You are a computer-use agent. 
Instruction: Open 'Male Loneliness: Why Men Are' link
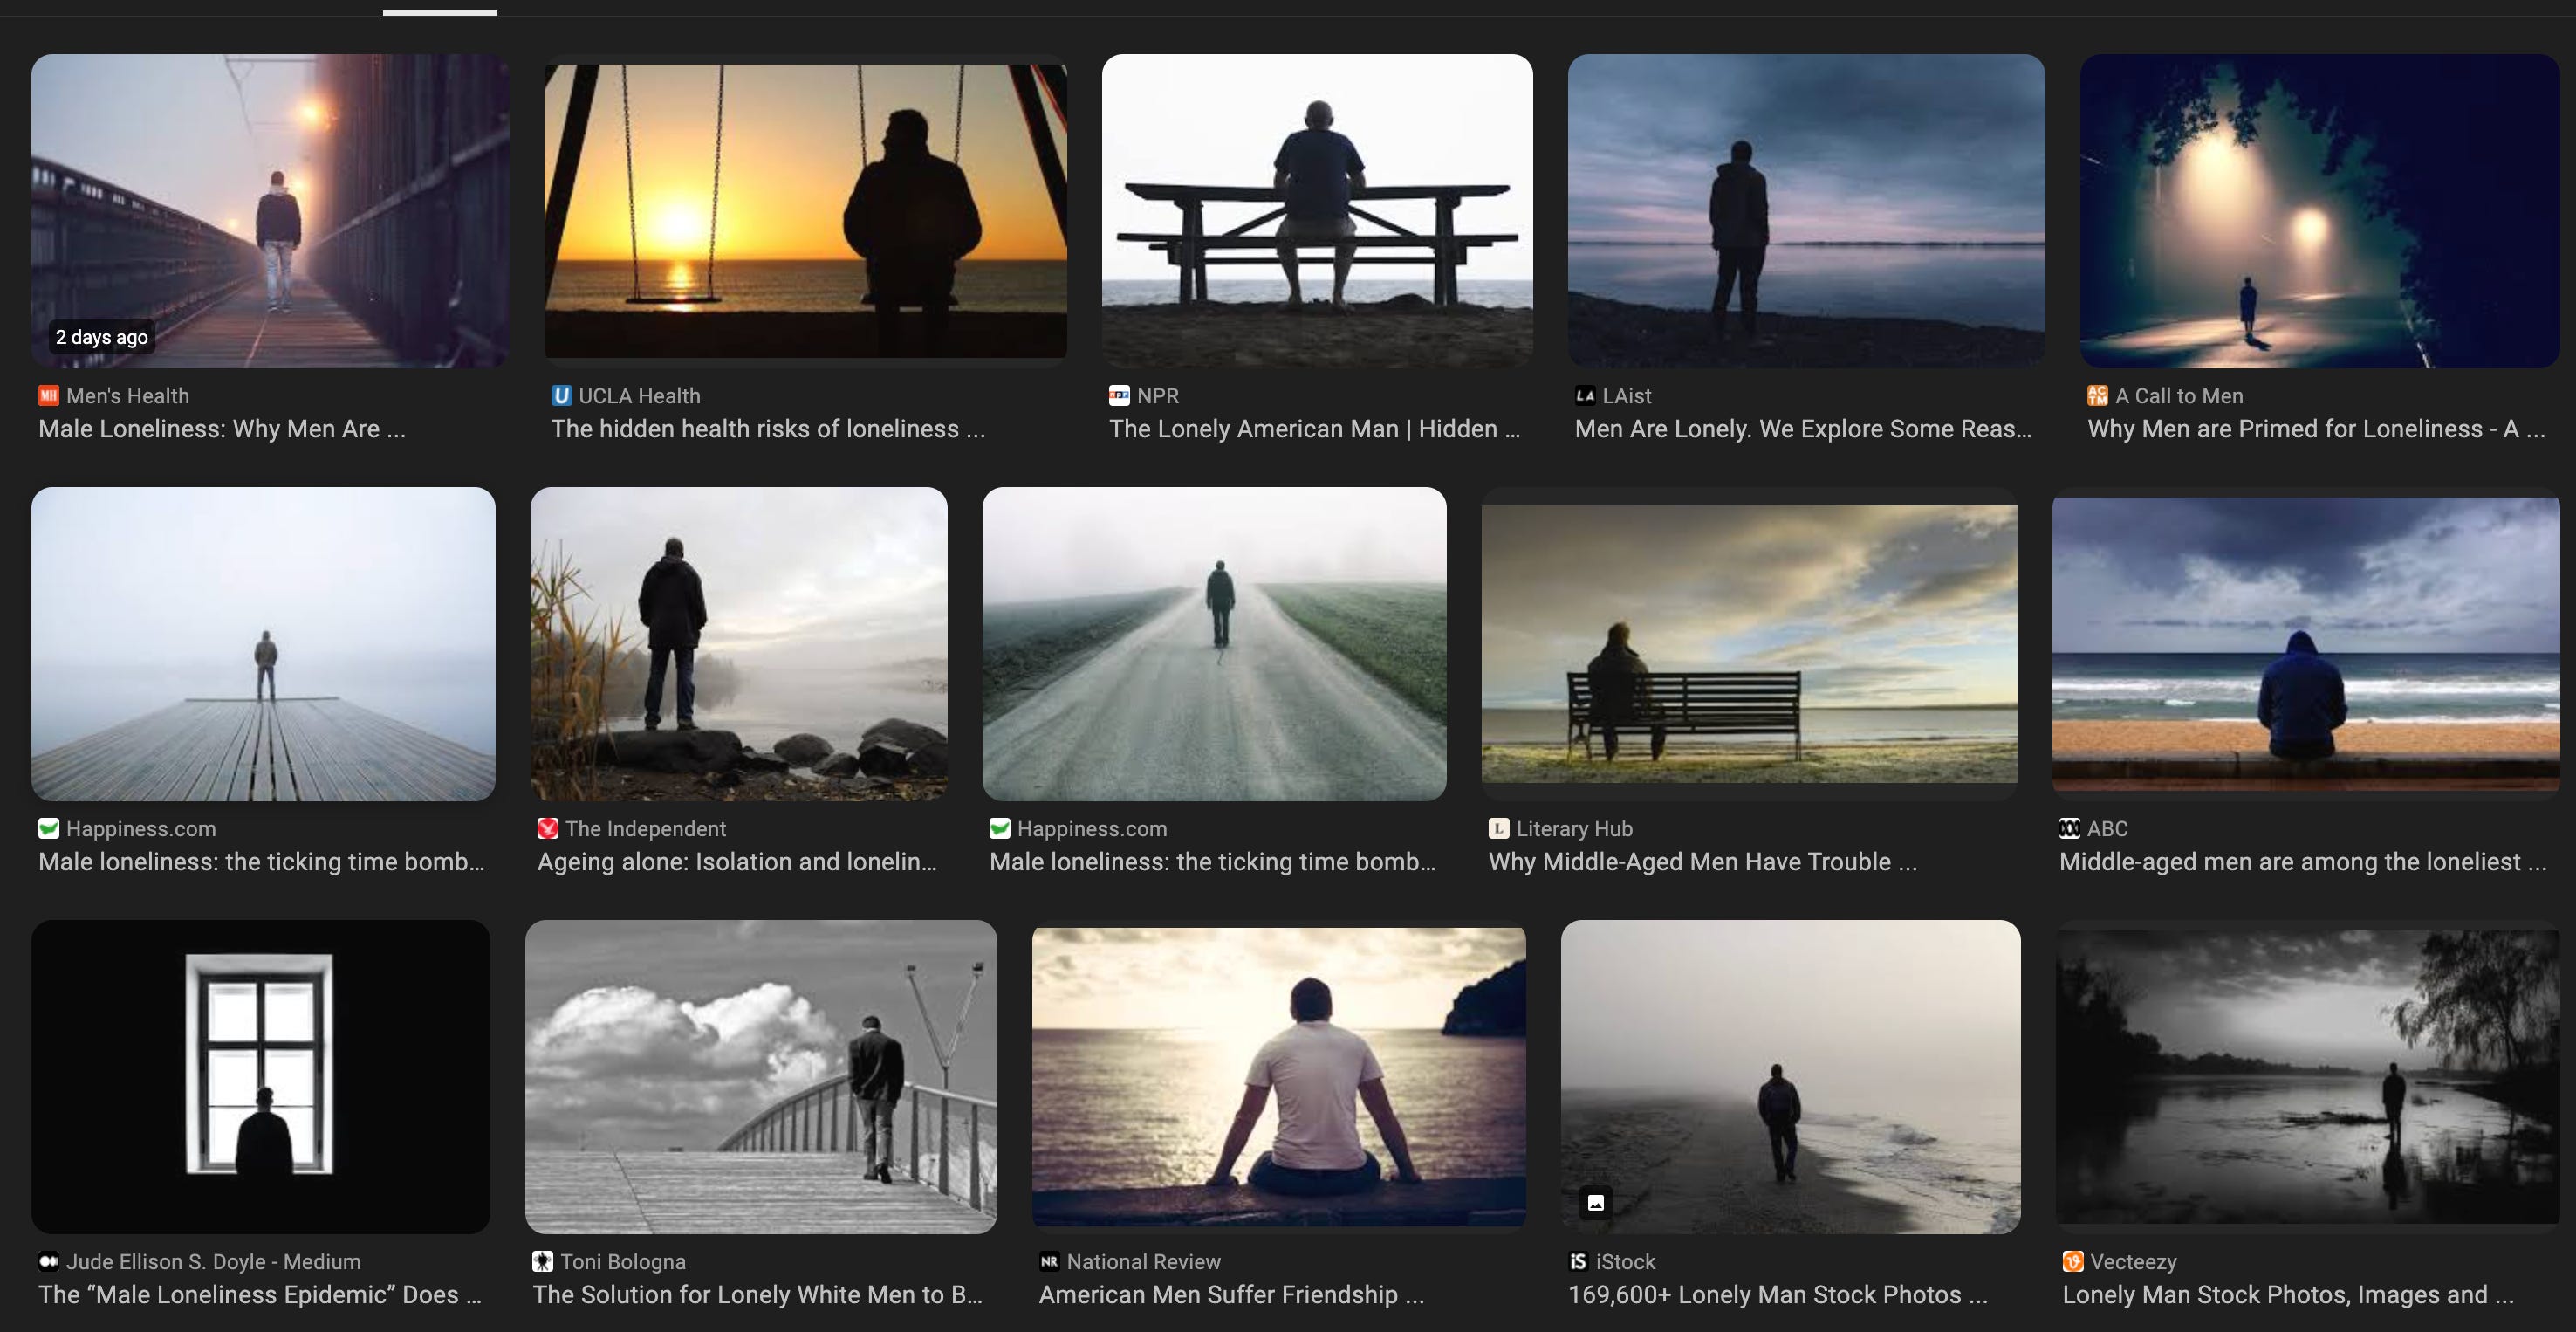click(x=222, y=429)
